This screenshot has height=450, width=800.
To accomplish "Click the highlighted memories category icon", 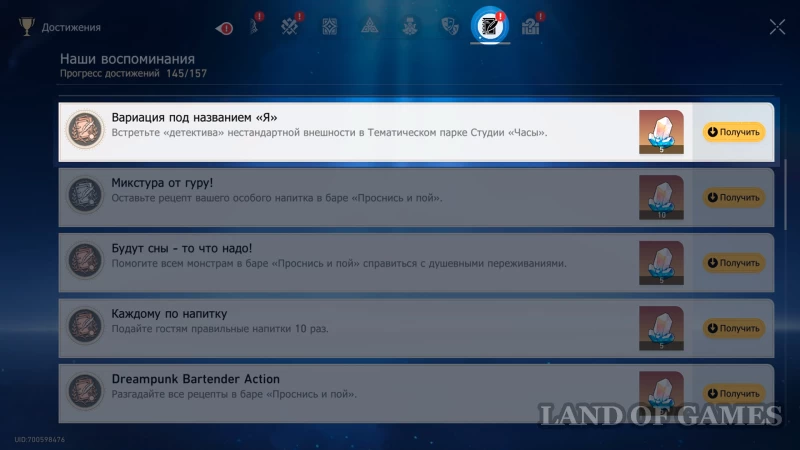I will click(489, 26).
